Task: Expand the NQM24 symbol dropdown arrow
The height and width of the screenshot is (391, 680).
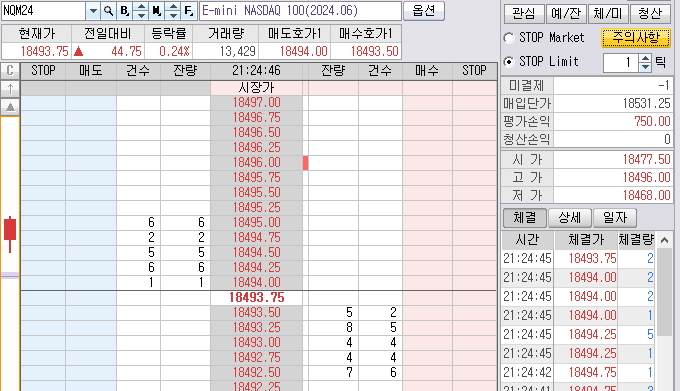Action: [93, 11]
